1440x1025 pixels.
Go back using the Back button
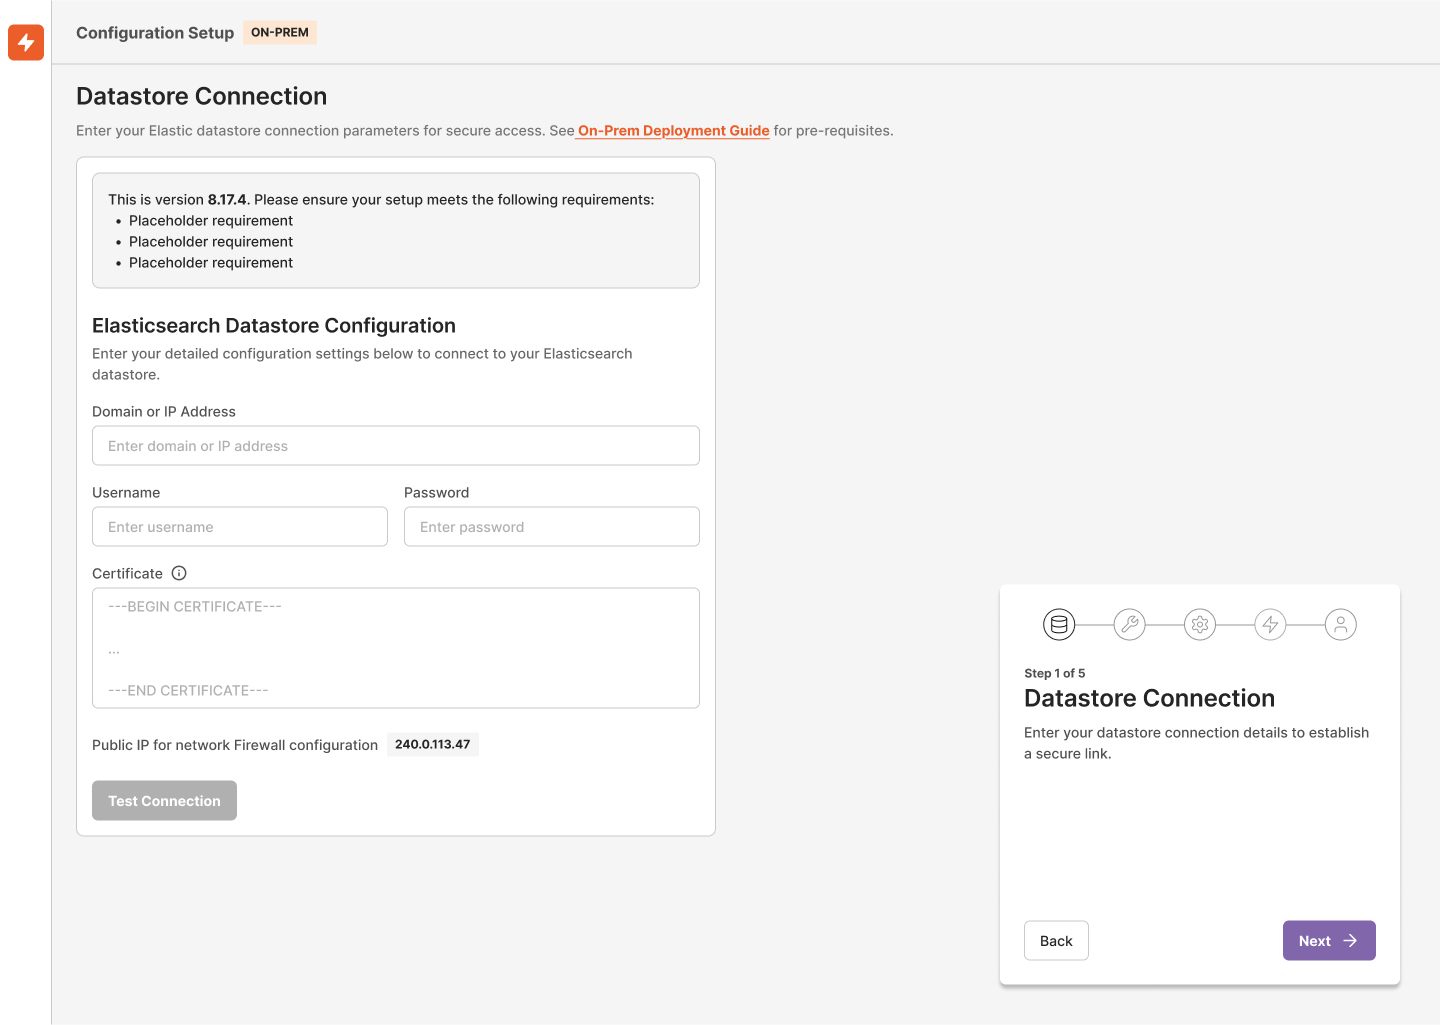pyautogui.click(x=1056, y=940)
